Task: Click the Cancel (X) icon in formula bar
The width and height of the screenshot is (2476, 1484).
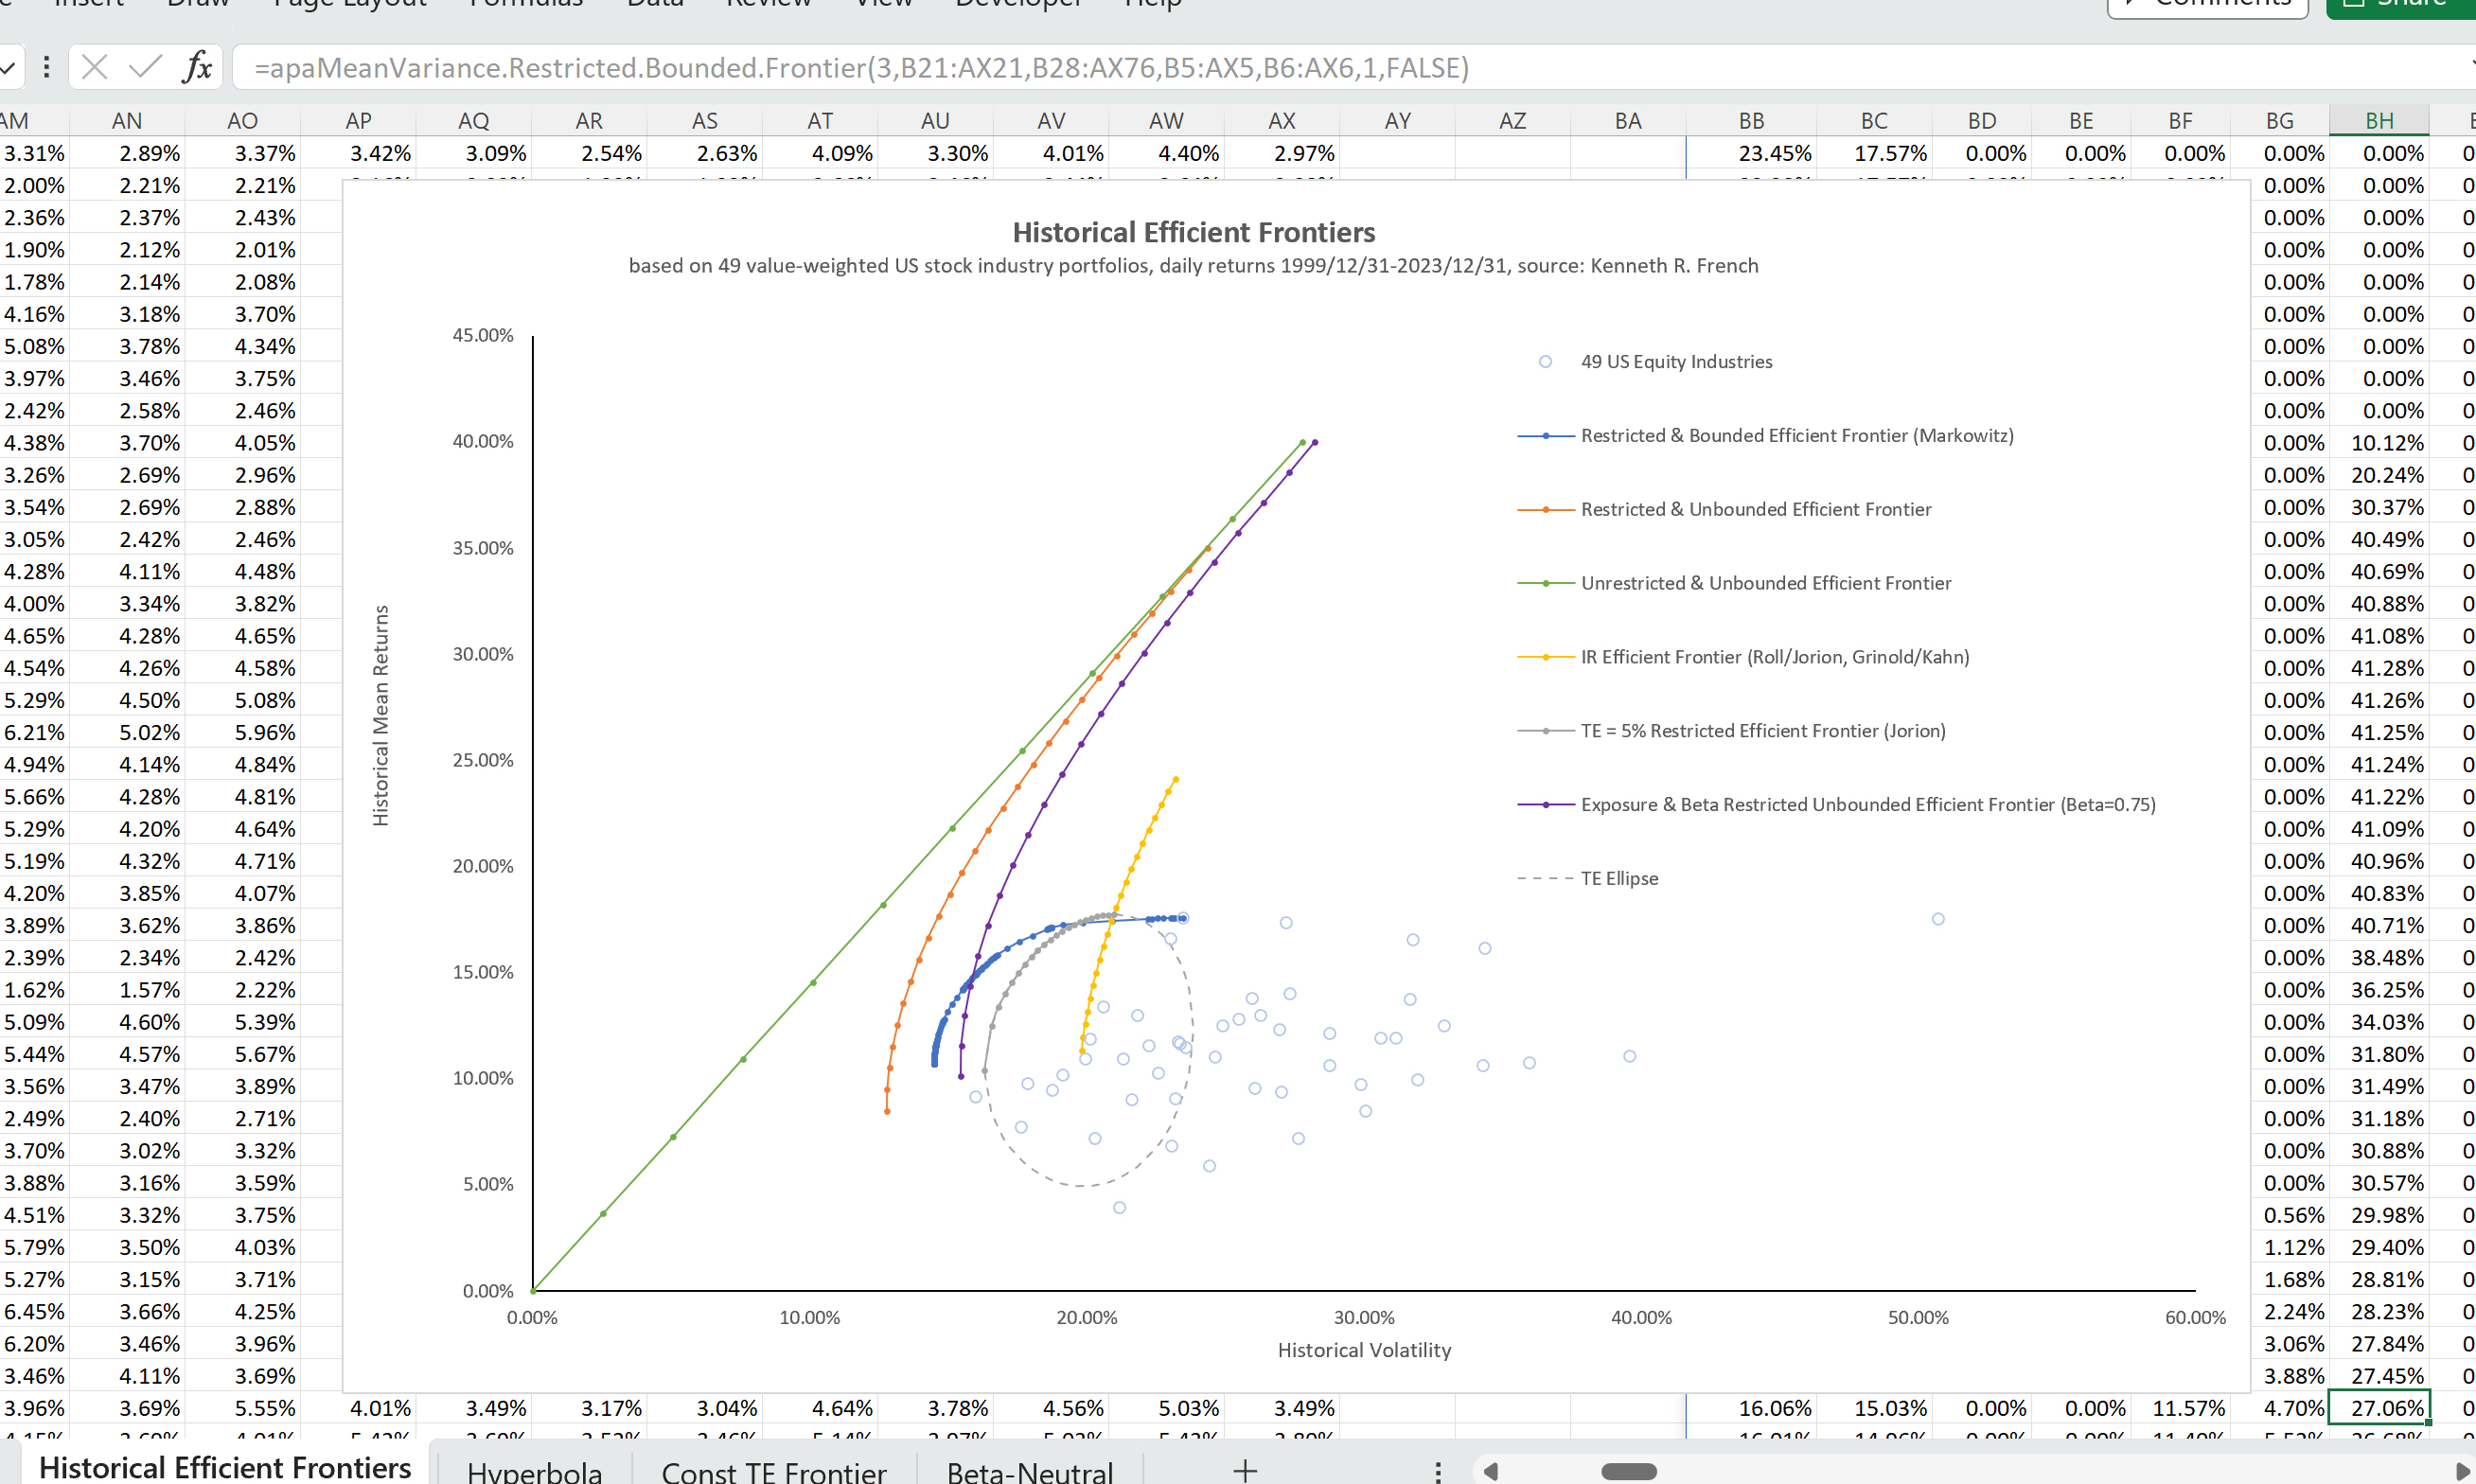Action: pos(94,67)
